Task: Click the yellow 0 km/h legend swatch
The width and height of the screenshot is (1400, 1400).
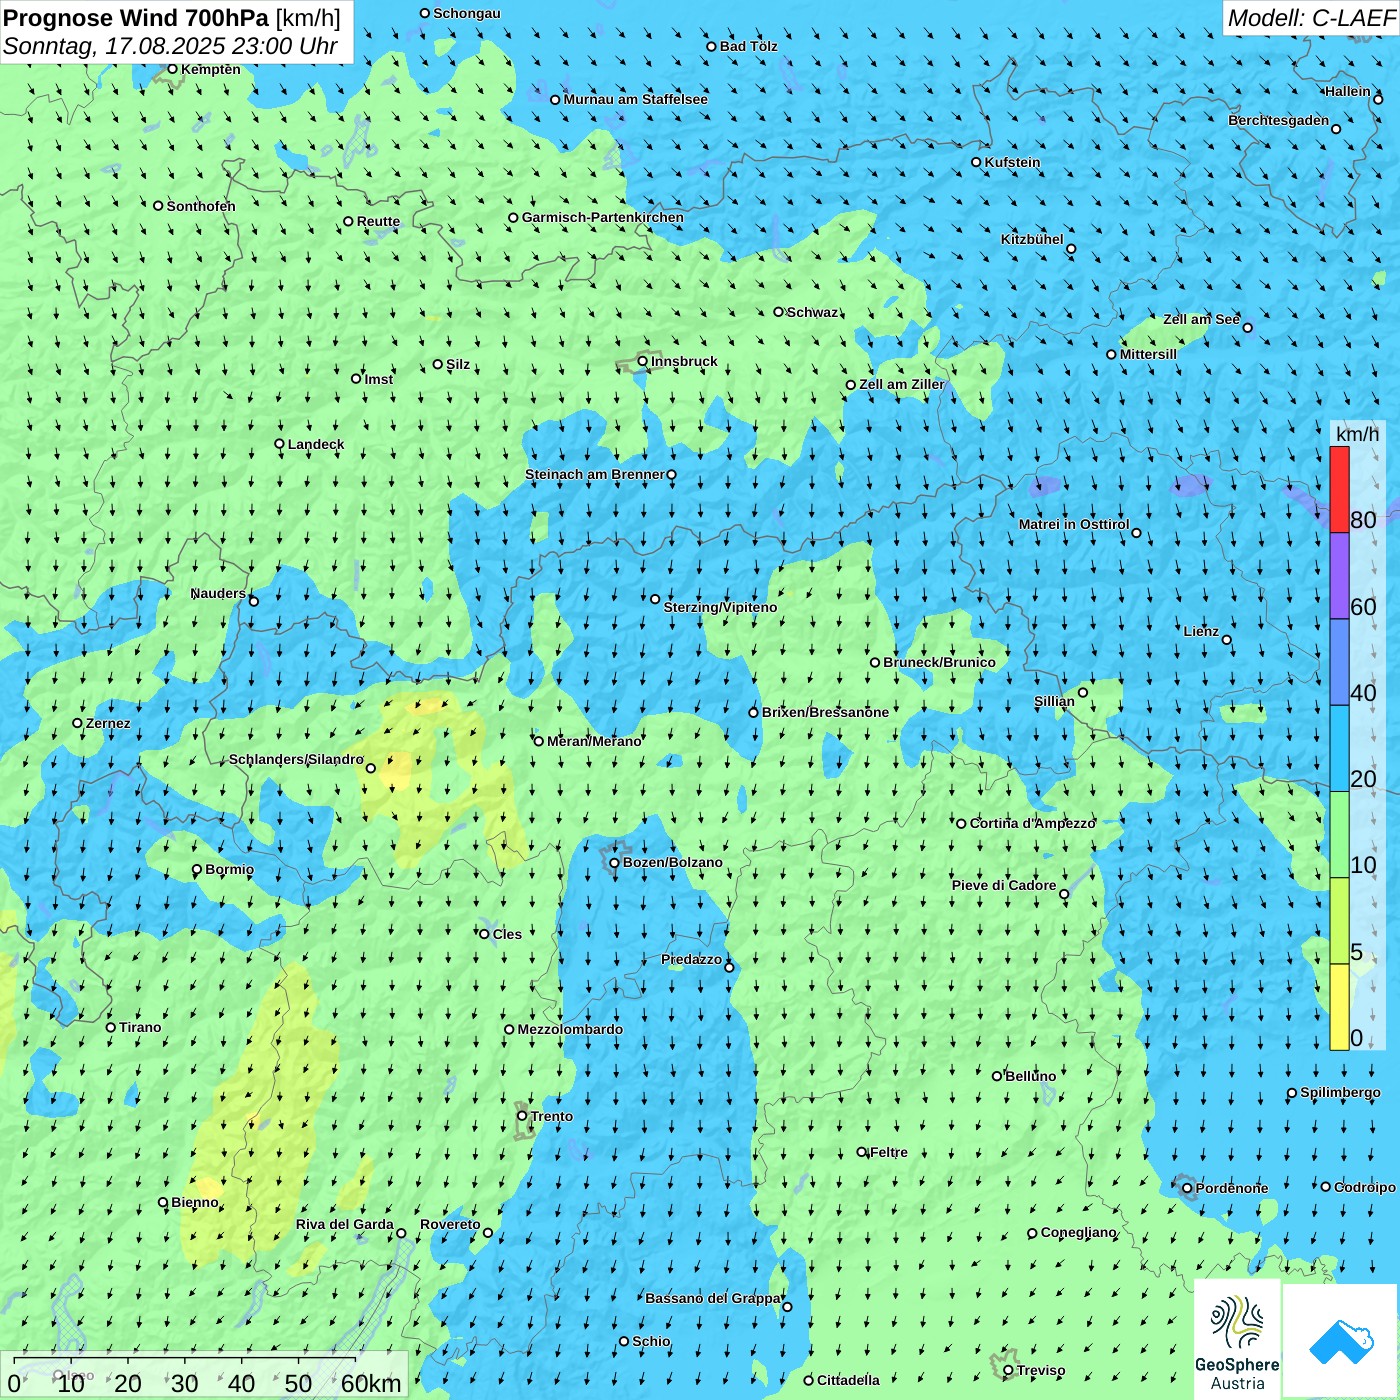Action: [x=1339, y=1007]
